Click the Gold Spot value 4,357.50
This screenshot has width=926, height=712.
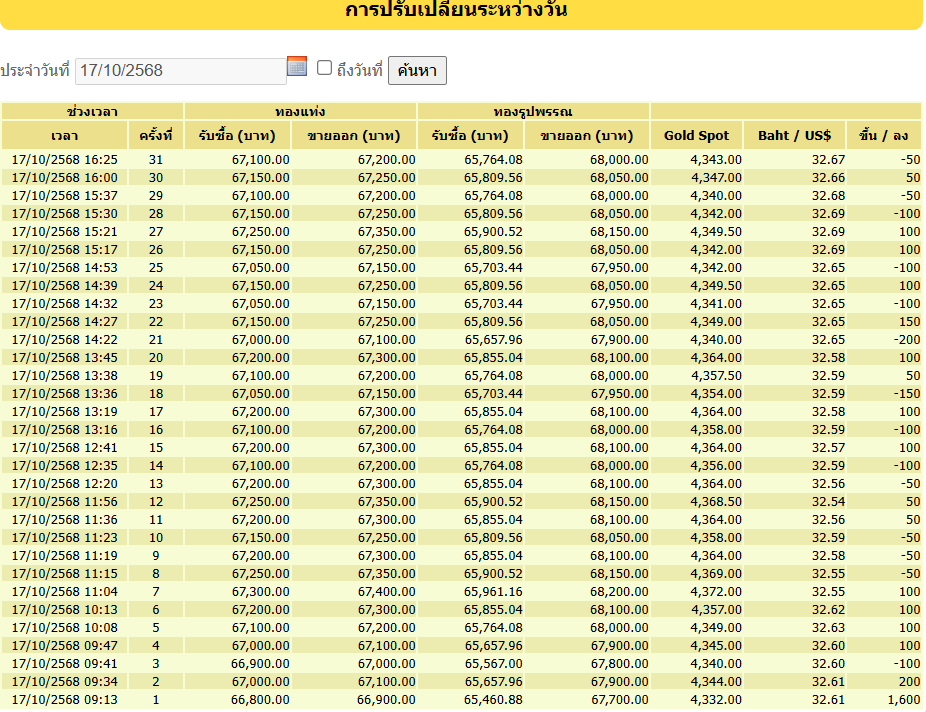point(716,376)
